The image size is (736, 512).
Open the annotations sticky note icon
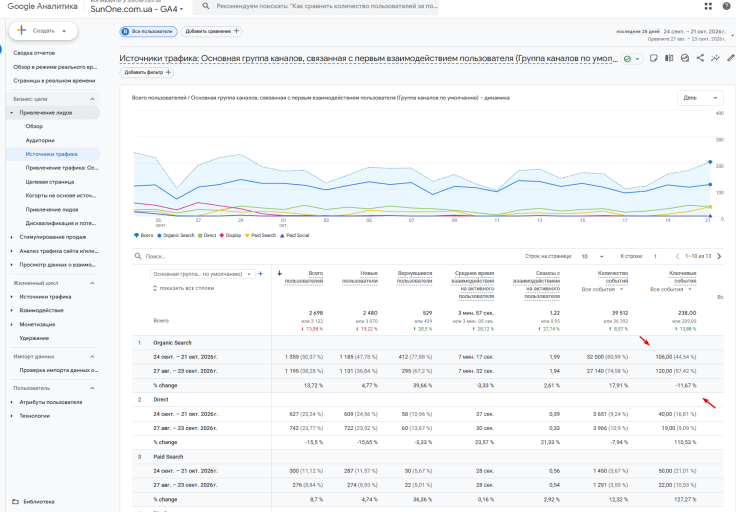tap(653, 58)
